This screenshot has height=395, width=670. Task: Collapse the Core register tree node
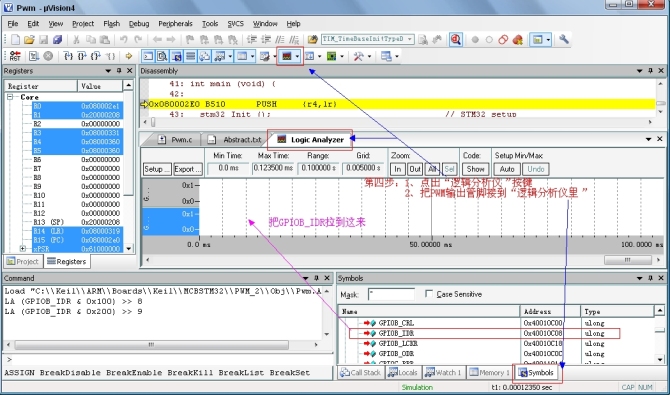pyautogui.click(x=10, y=97)
